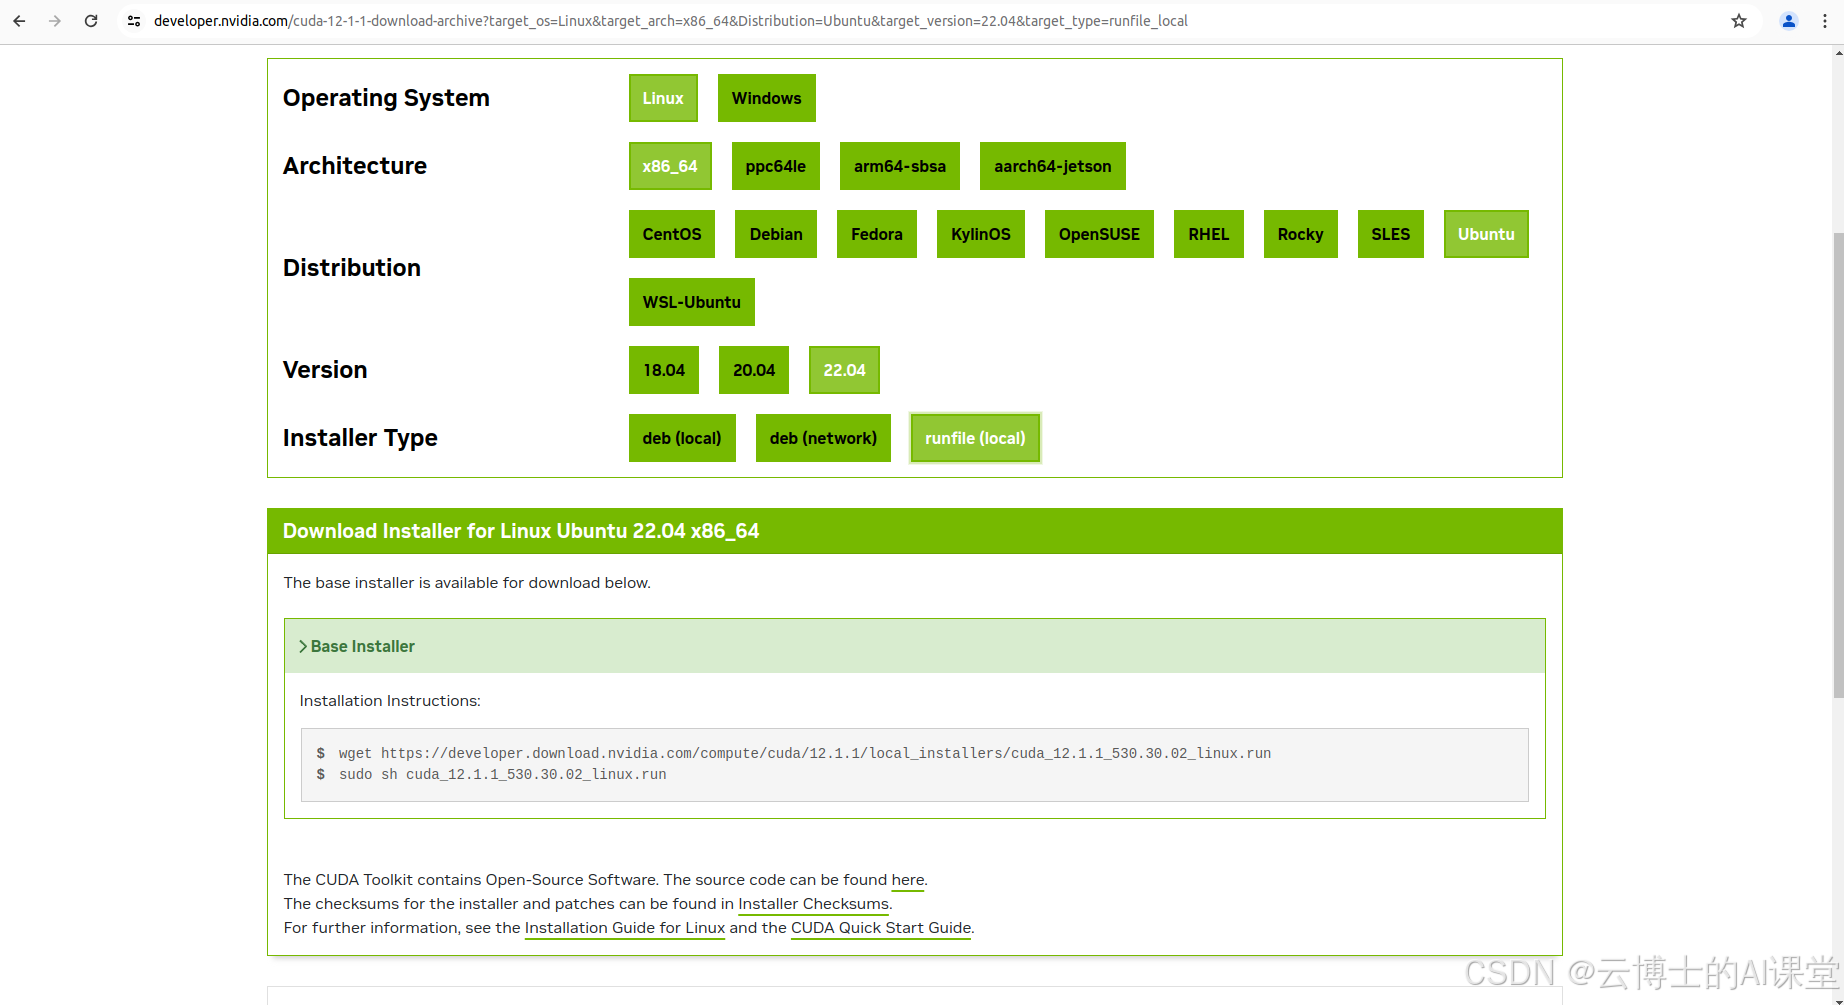Screen dimensions: 1844x1005
Task: Click the Download Installer header bar
Action: click(x=915, y=531)
